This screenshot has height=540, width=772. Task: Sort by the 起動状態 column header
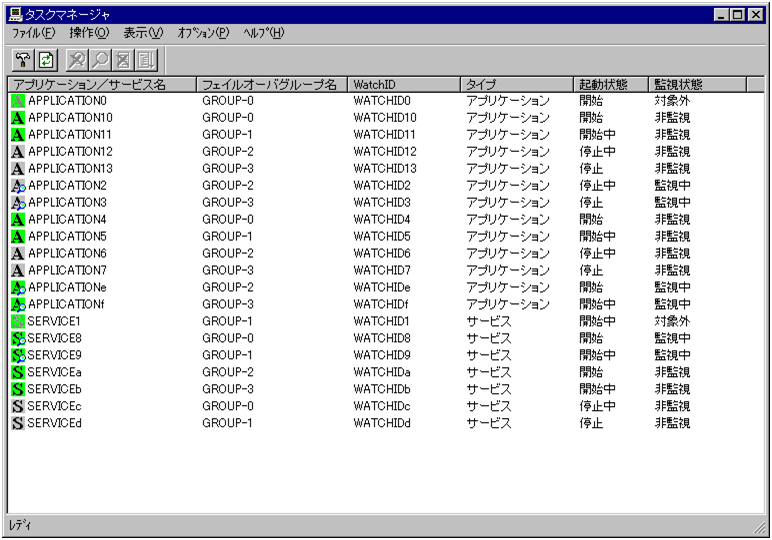(x=610, y=85)
